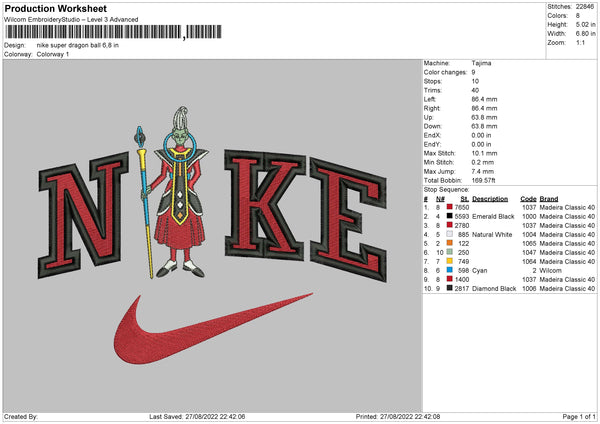Select the Natural White color swatch
The height and width of the screenshot is (424, 600).
(450, 234)
